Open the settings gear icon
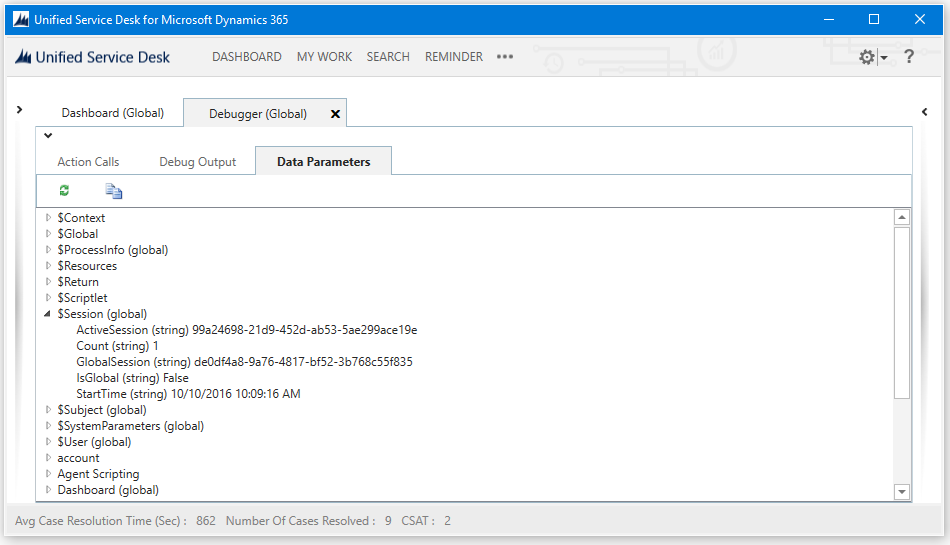 coord(867,57)
